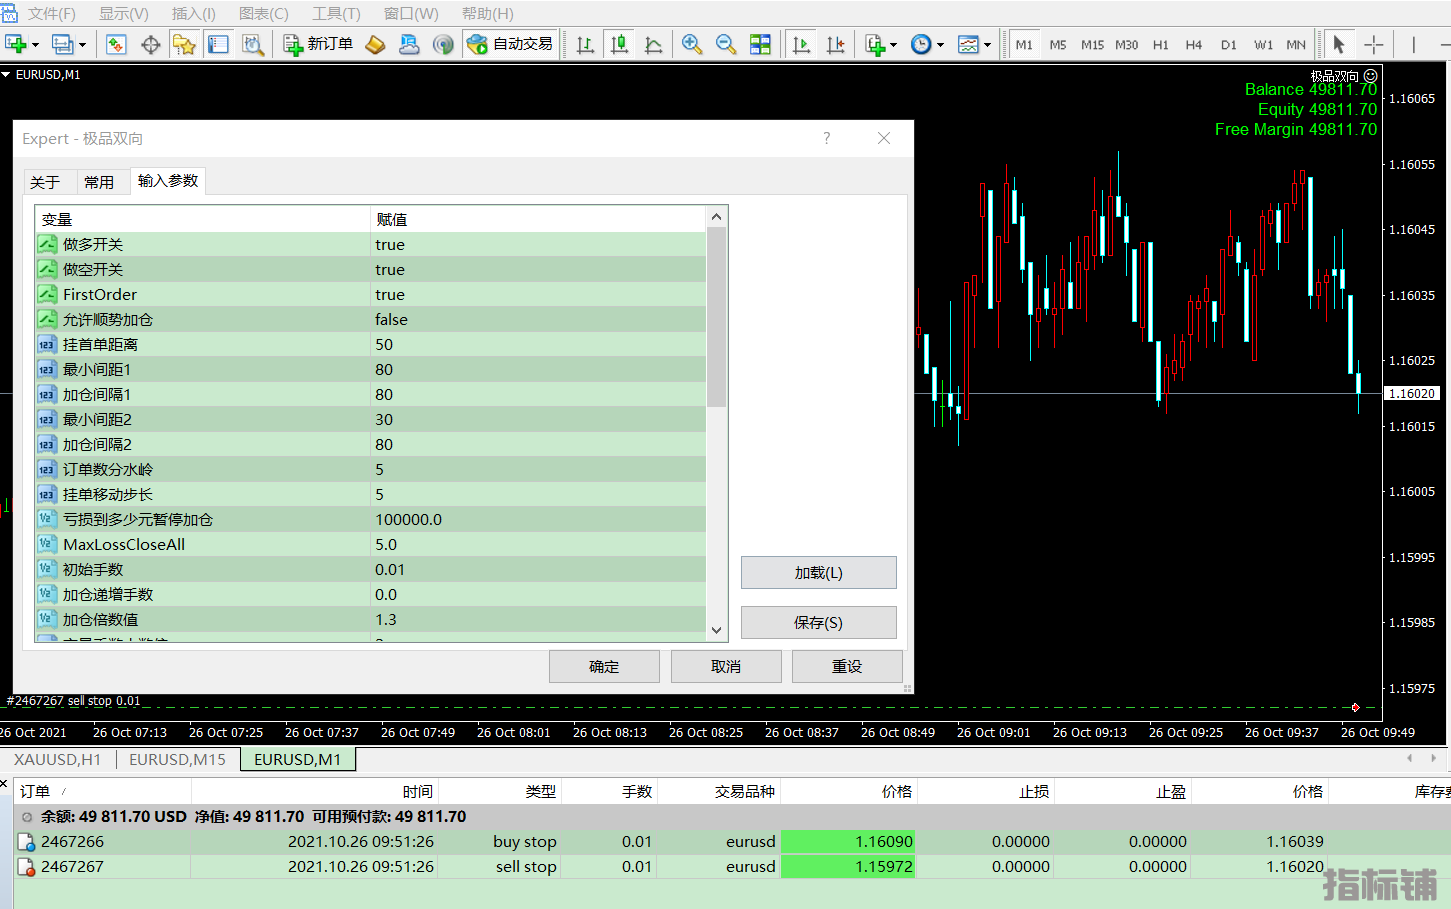Click the help question mark in Expert dialog
Screen dimensions: 1451x909
pyautogui.click(x=826, y=138)
